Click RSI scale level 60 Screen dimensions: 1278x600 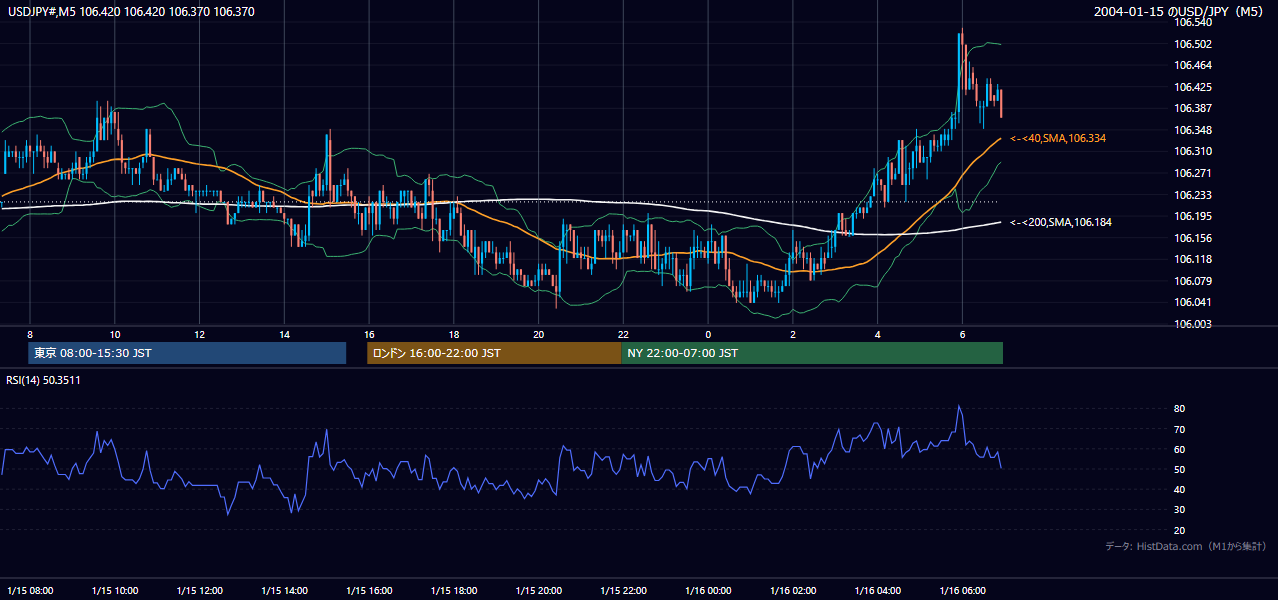(1179, 449)
